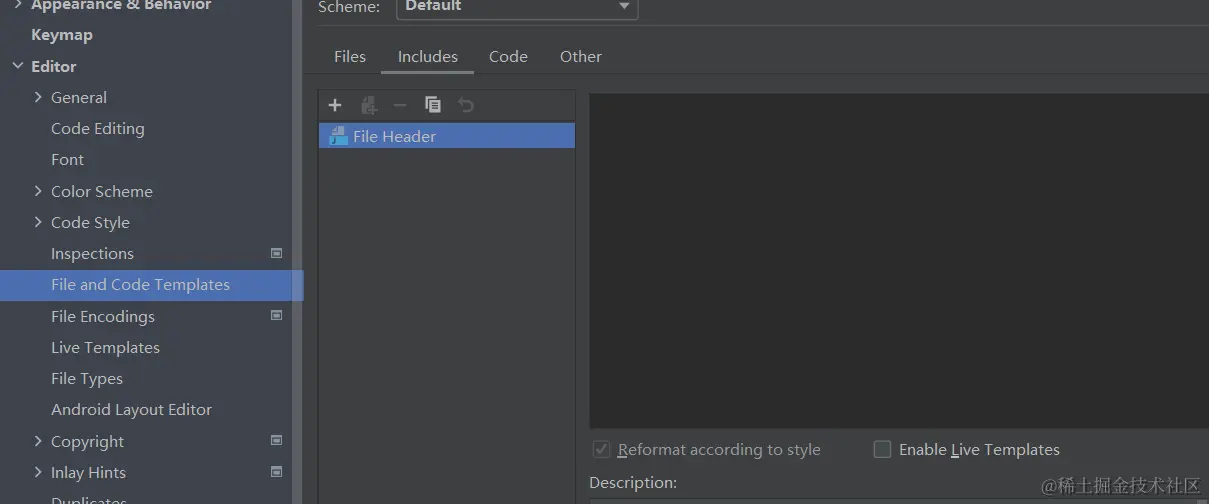
Task: Select Code Editing in the sidebar
Action: tap(98, 129)
